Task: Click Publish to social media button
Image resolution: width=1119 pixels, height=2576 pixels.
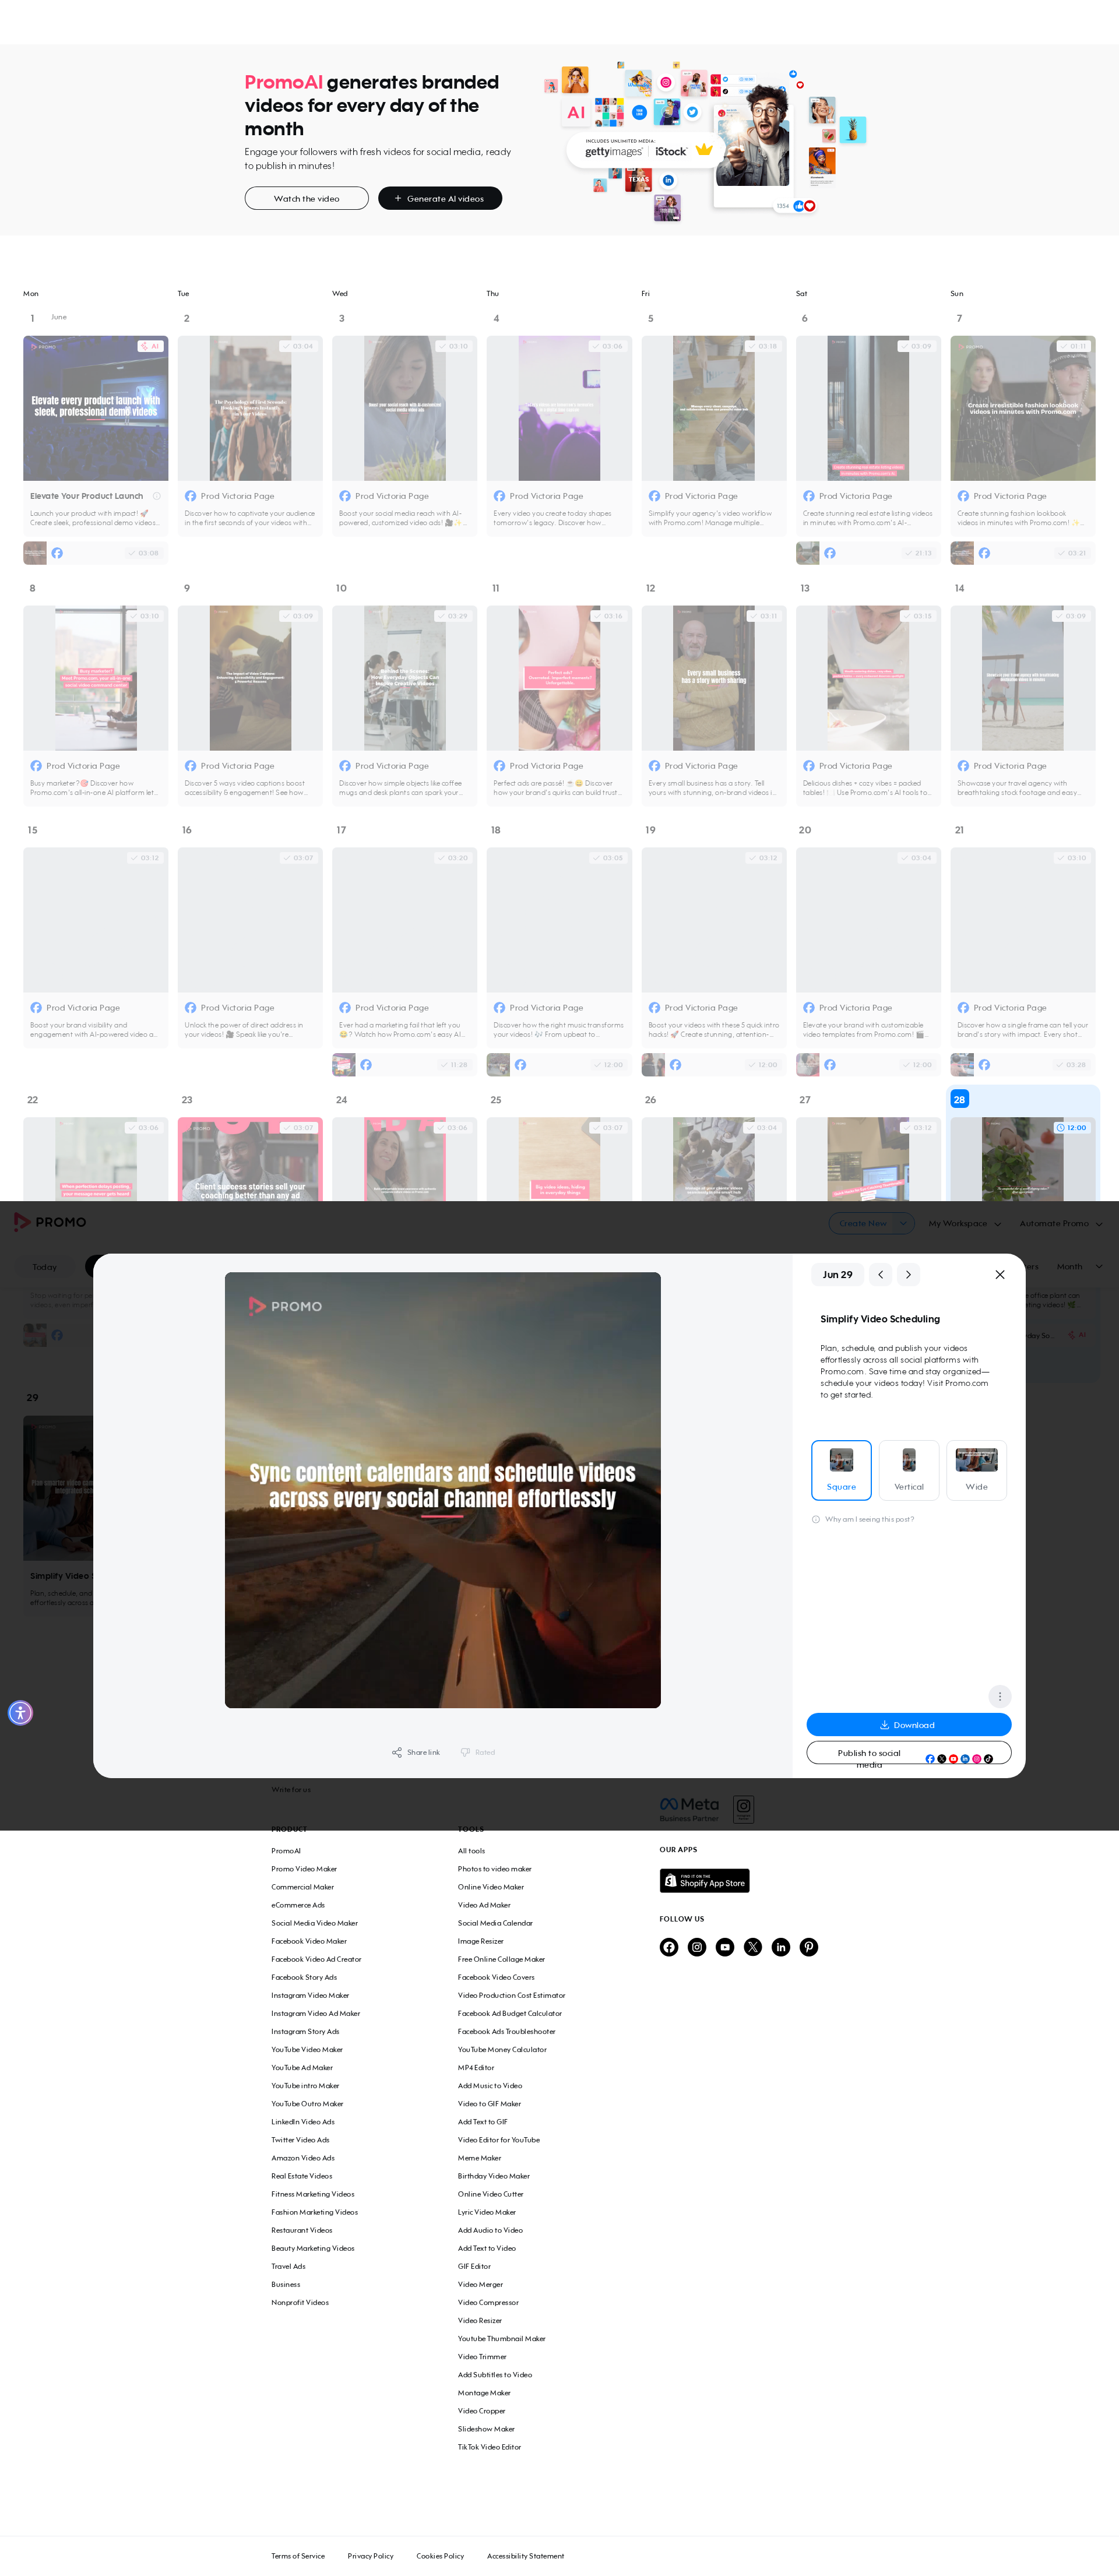Action: (909, 1753)
